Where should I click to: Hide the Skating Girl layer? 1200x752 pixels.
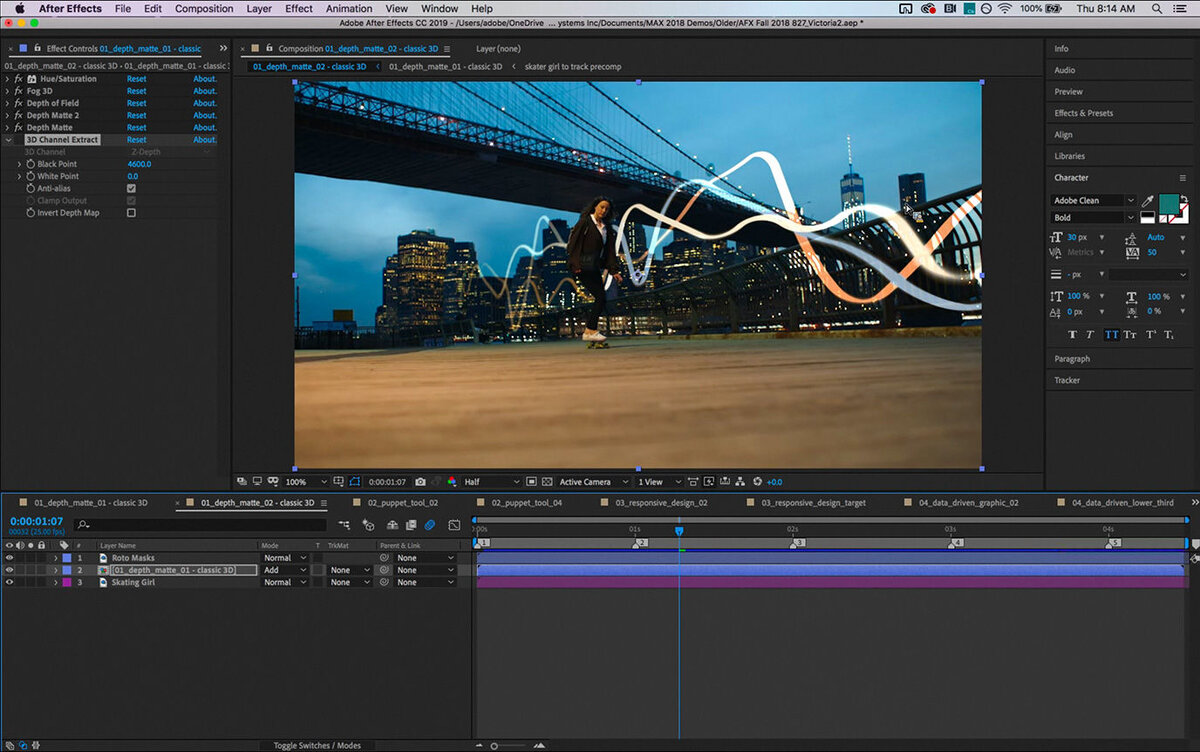(10, 582)
